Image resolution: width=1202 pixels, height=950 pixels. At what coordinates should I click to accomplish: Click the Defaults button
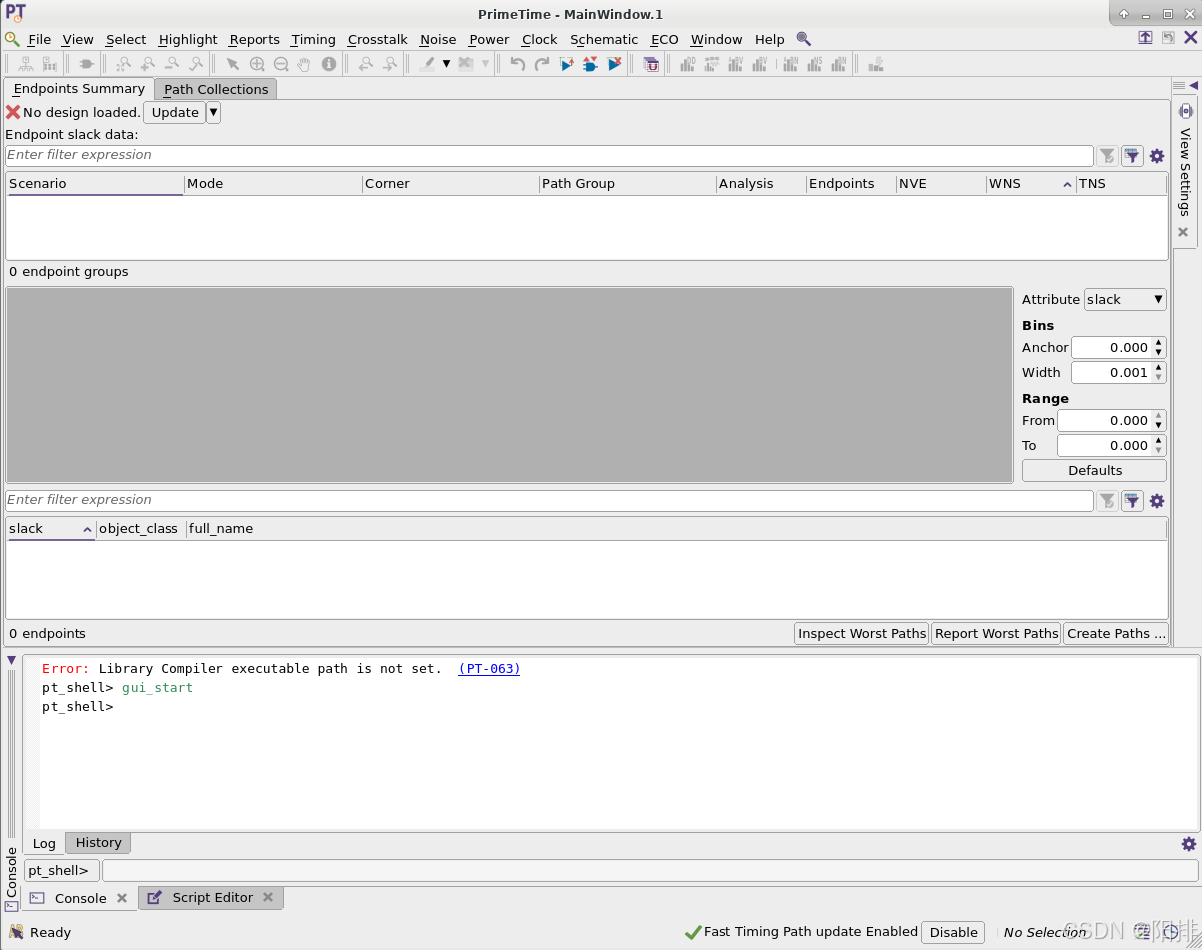click(x=1094, y=470)
